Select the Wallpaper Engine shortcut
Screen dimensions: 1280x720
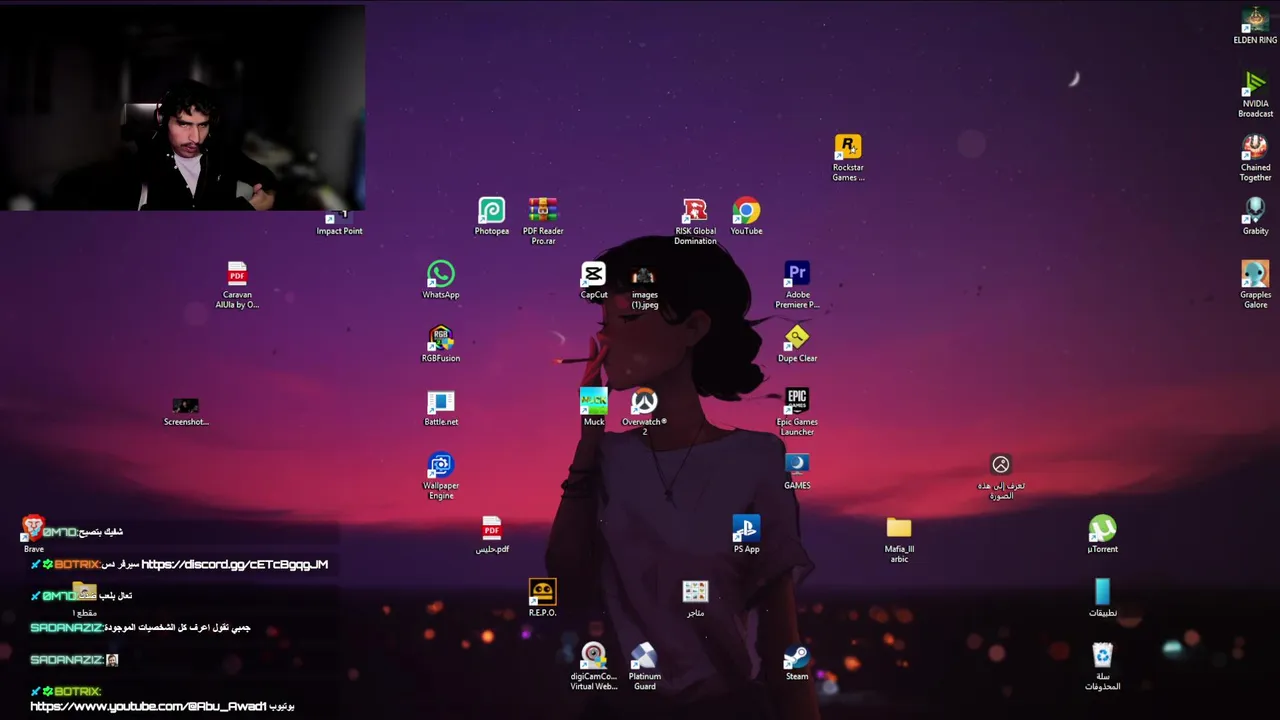pos(441,476)
